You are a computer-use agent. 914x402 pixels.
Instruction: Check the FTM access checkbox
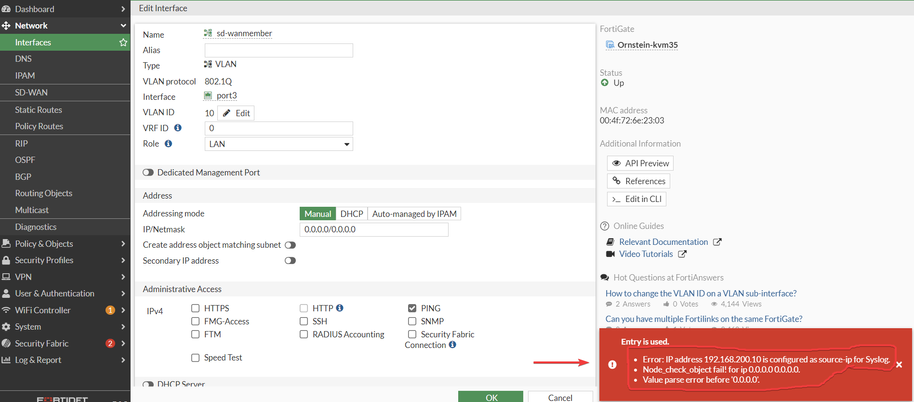click(196, 334)
